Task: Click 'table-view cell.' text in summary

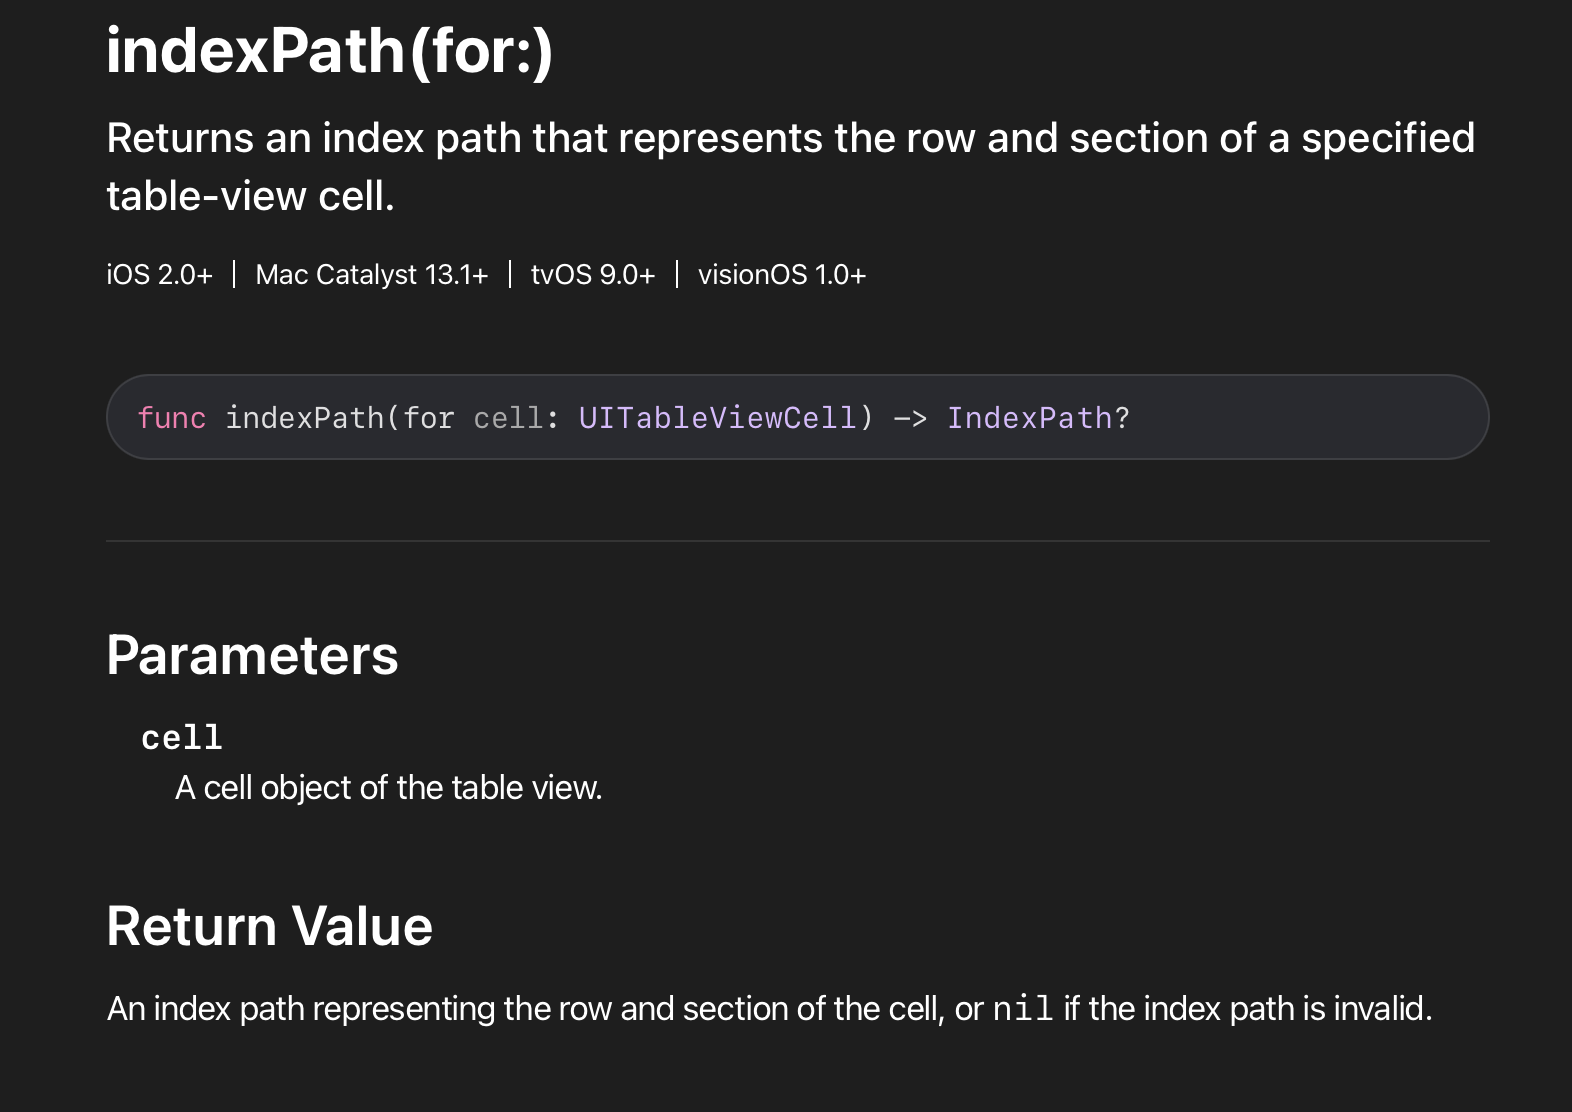Action: pyautogui.click(x=250, y=196)
